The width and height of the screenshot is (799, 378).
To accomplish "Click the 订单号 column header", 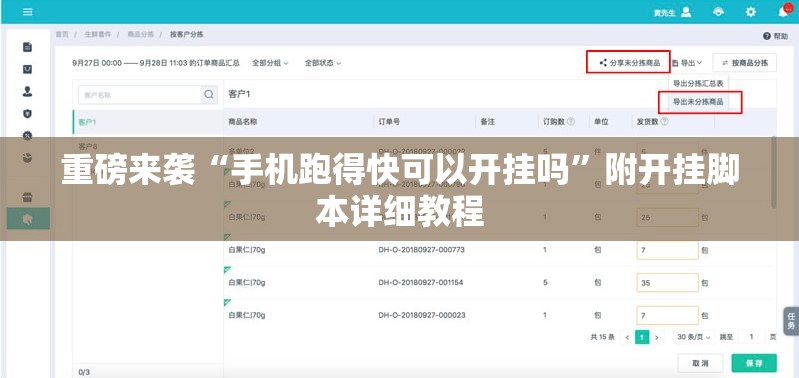I will (x=389, y=122).
